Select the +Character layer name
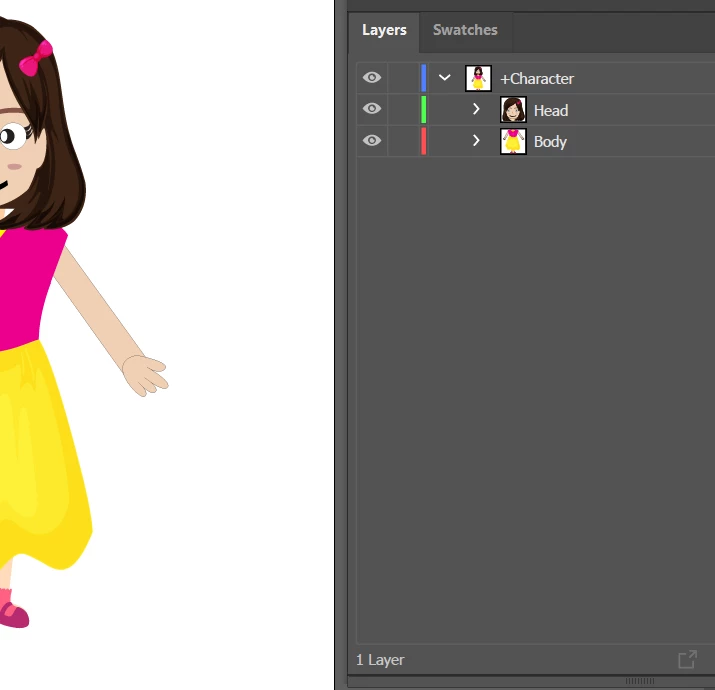This screenshot has width=715, height=690. click(537, 79)
